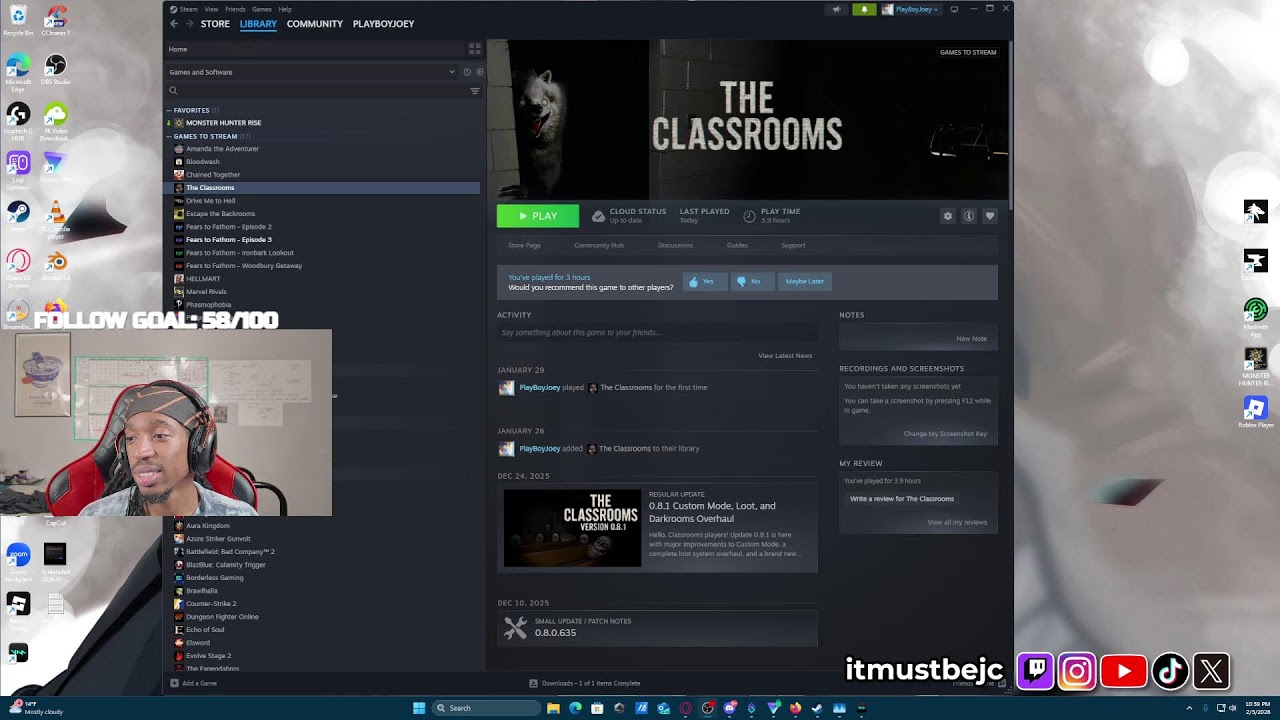Open the Support link
This screenshot has width=1280, height=720.
(793, 245)
